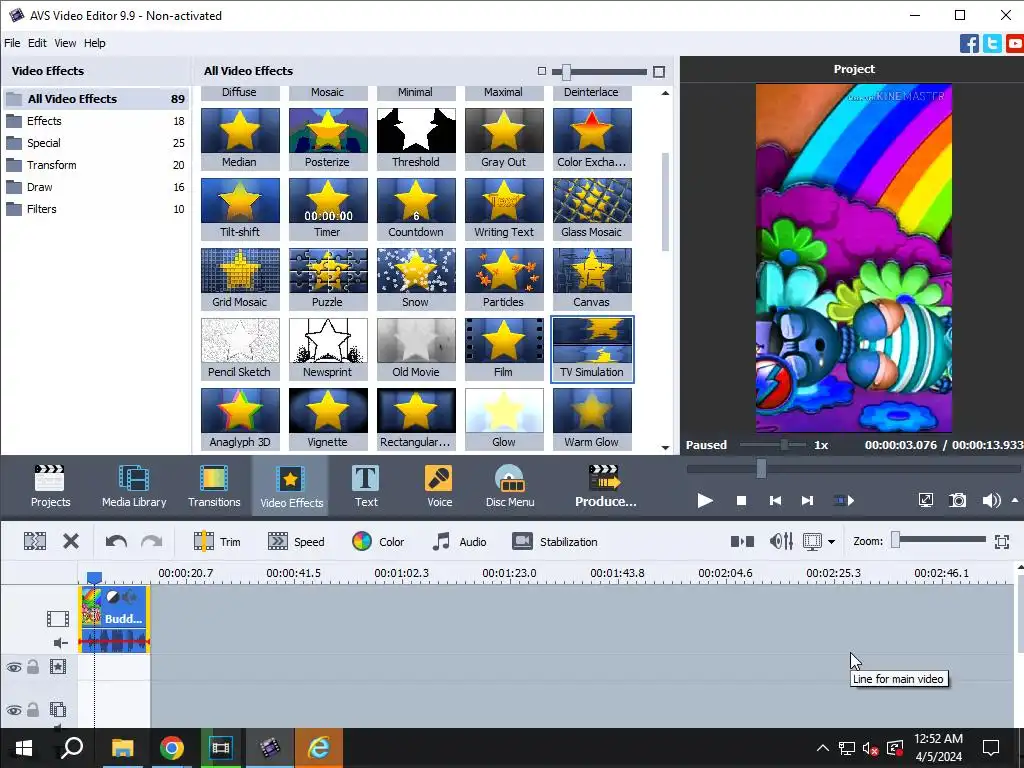Click the storyboard view switch icon
This screenshot has width=1024, height=768.
pyautogui.click(x=742, y=541)
